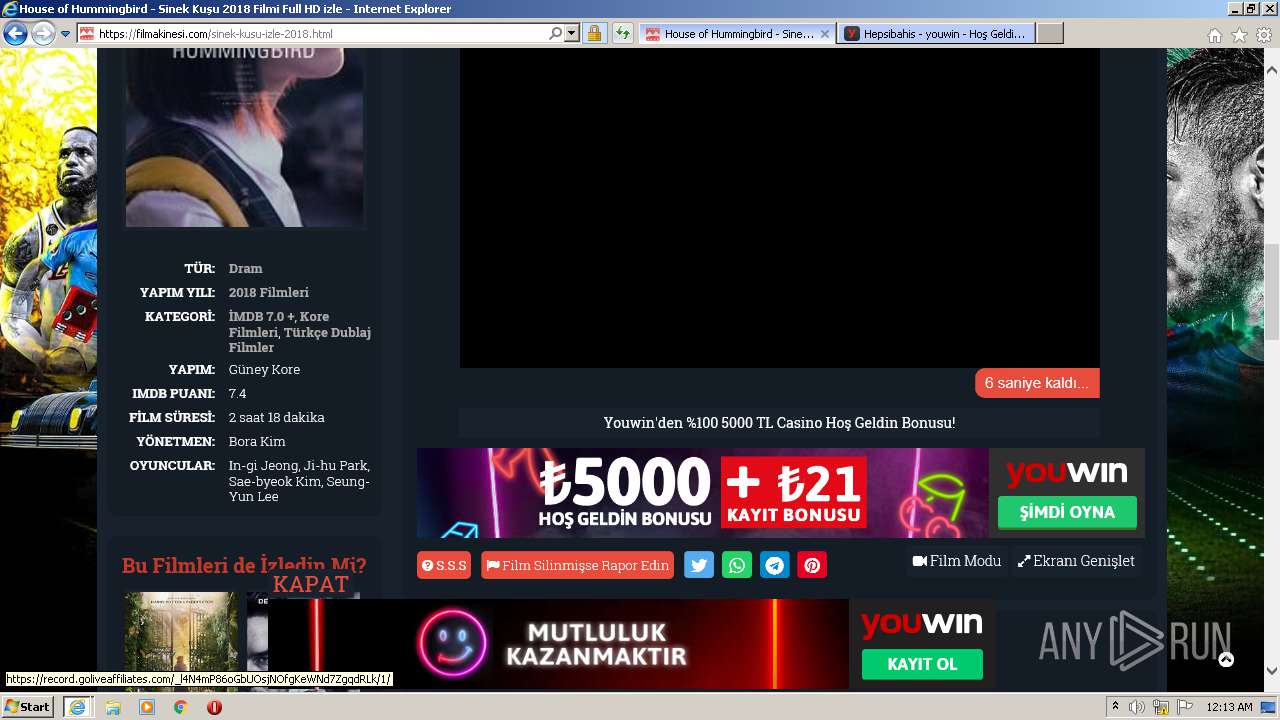Toggle Film Modu

tap(957, 561)
